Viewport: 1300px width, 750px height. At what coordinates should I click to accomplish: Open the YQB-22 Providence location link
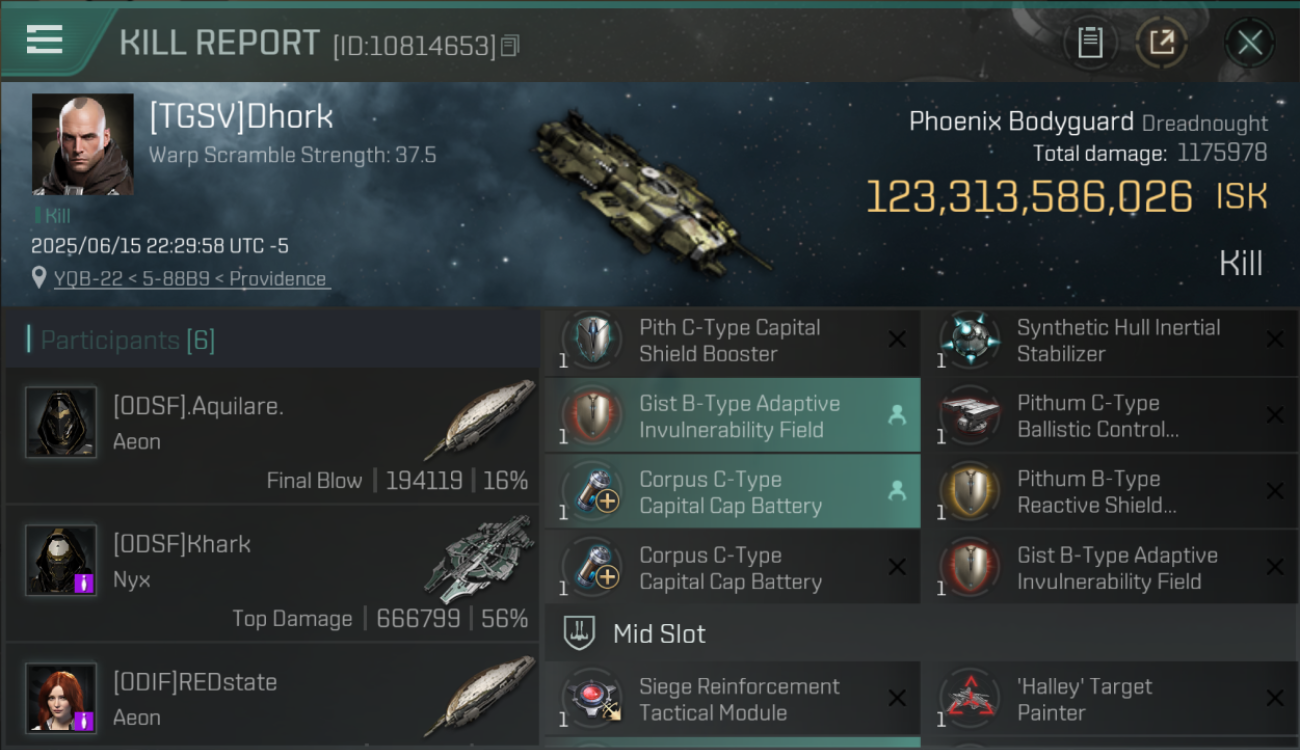(x=192, y=279)
